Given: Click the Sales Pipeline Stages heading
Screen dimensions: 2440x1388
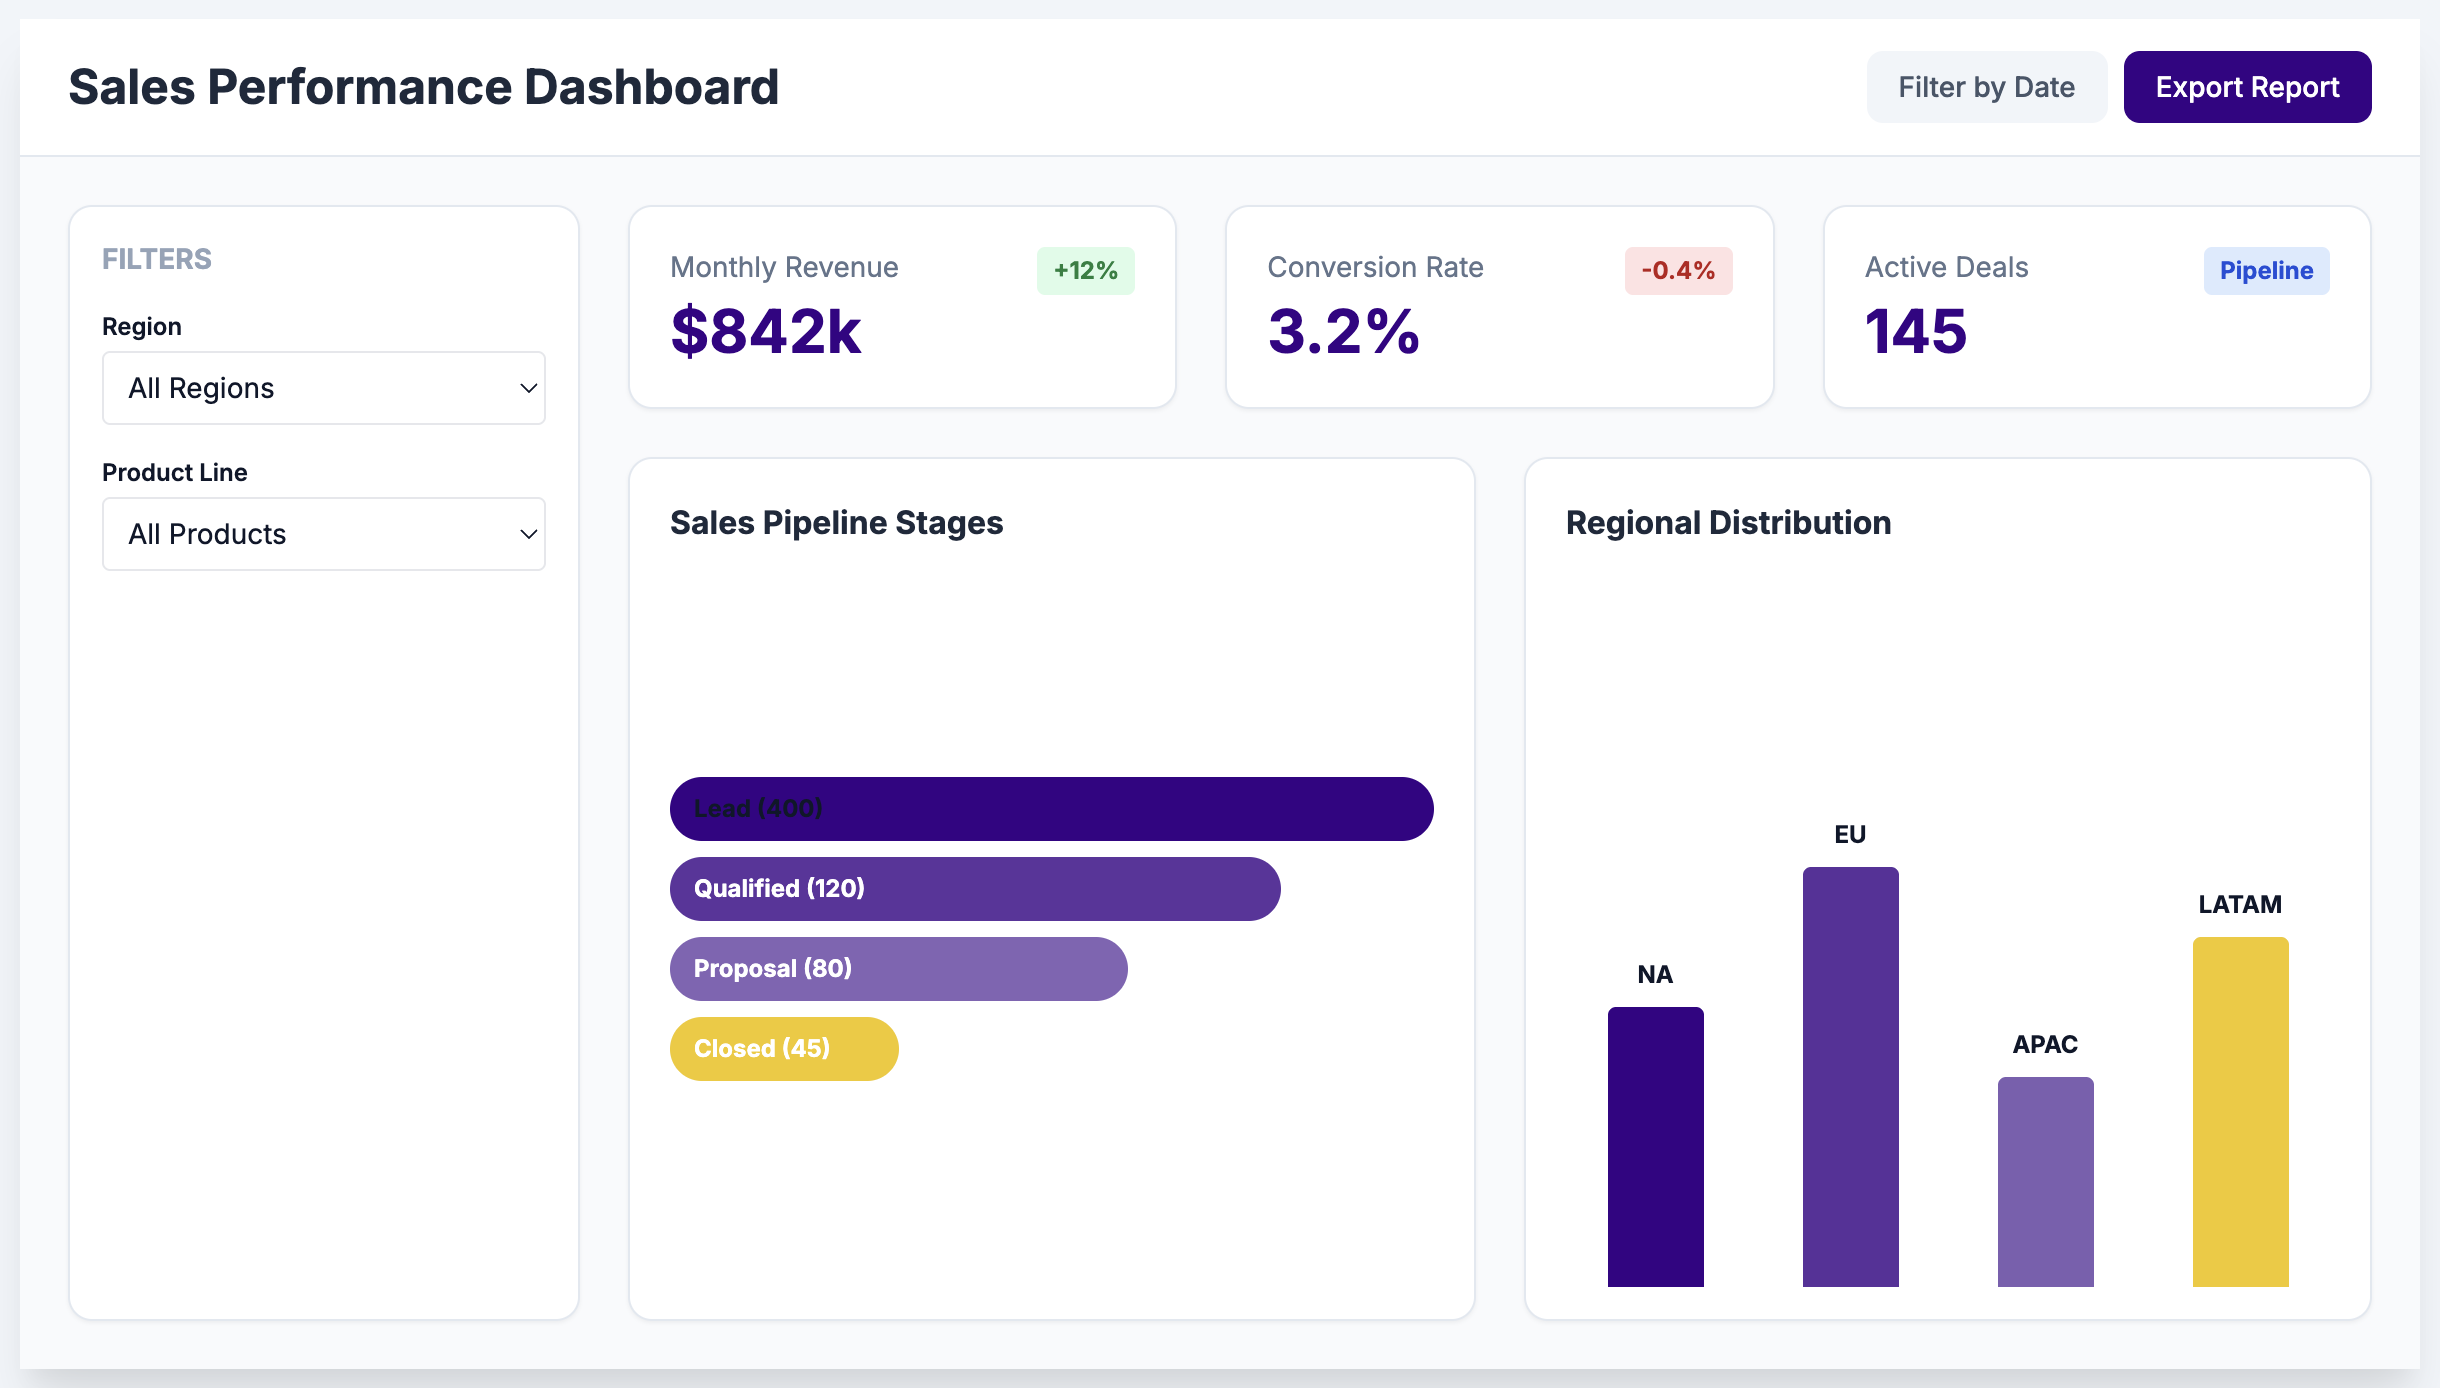Looking at the screenshot, I should [836, 522].
